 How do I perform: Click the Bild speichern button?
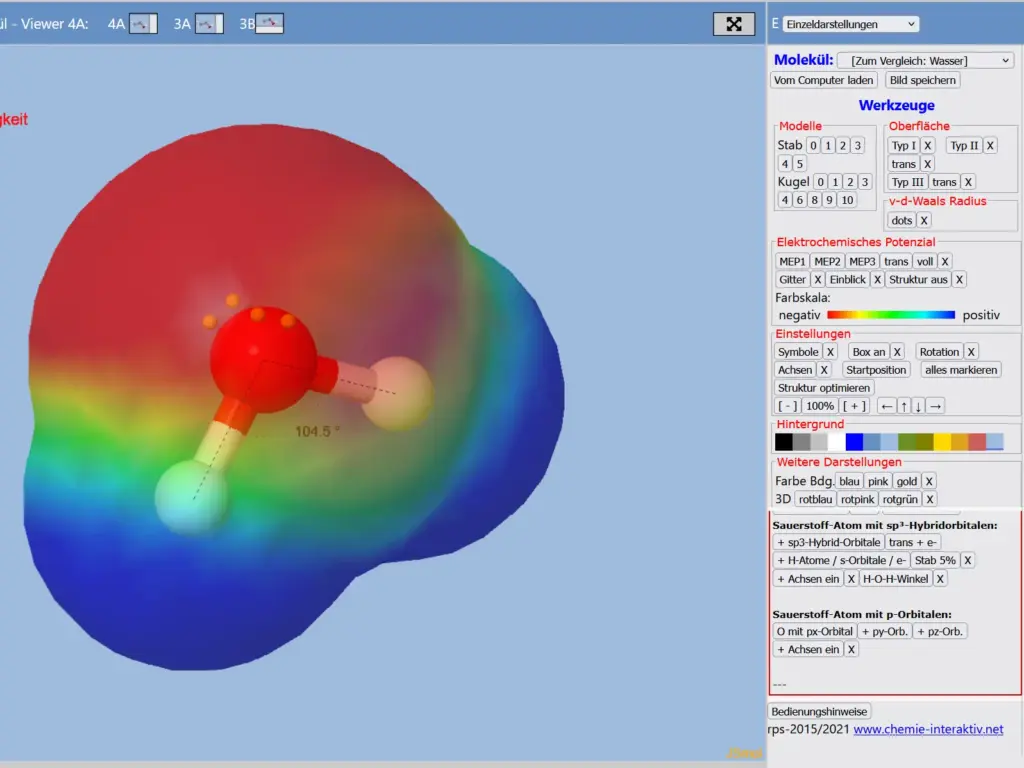(922, 80)
